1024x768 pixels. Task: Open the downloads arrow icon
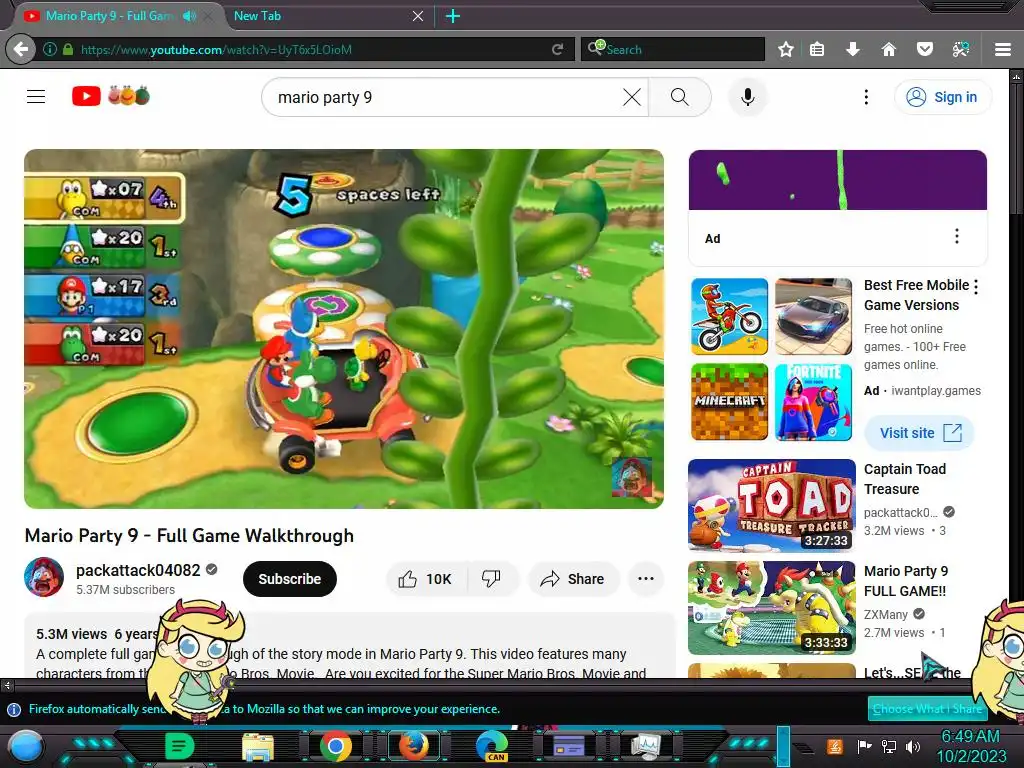tap(852, 50)
